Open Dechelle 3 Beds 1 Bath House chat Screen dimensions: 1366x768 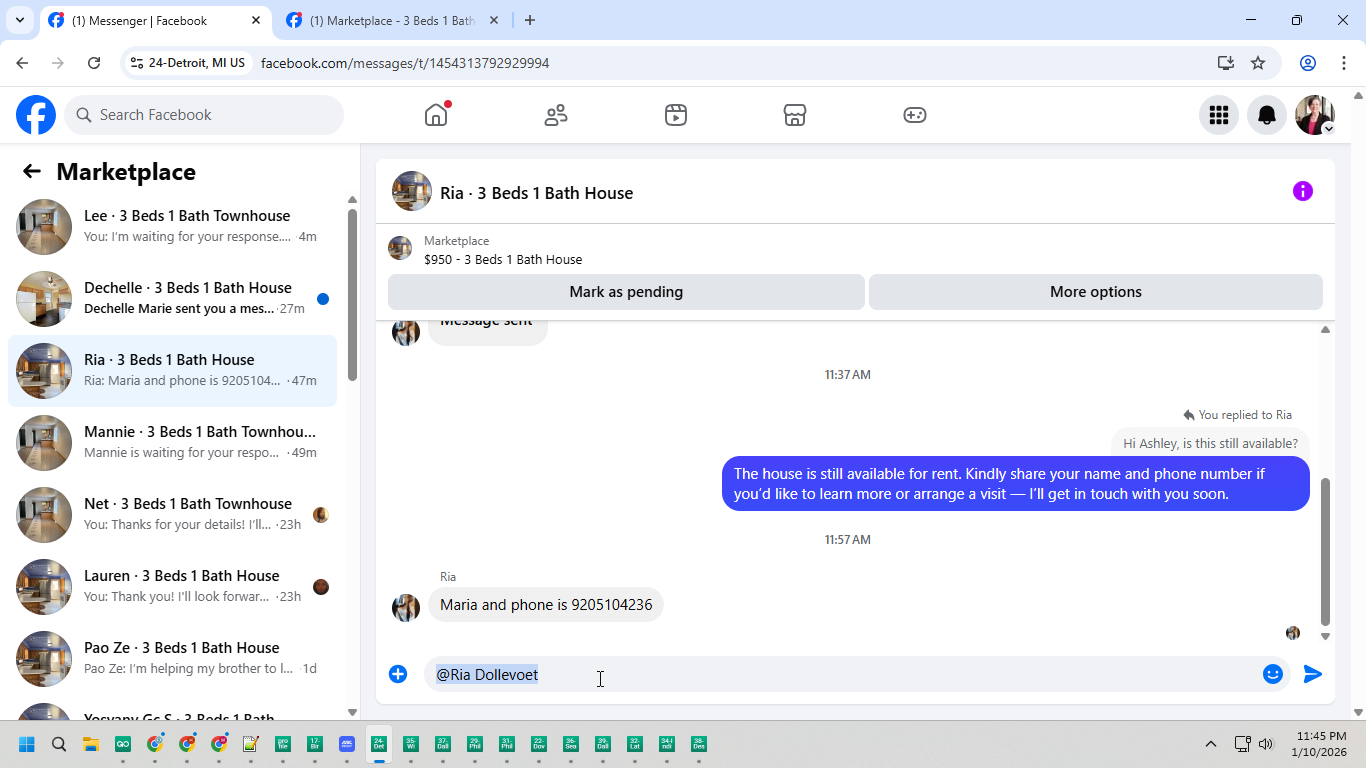coord(172,299)
